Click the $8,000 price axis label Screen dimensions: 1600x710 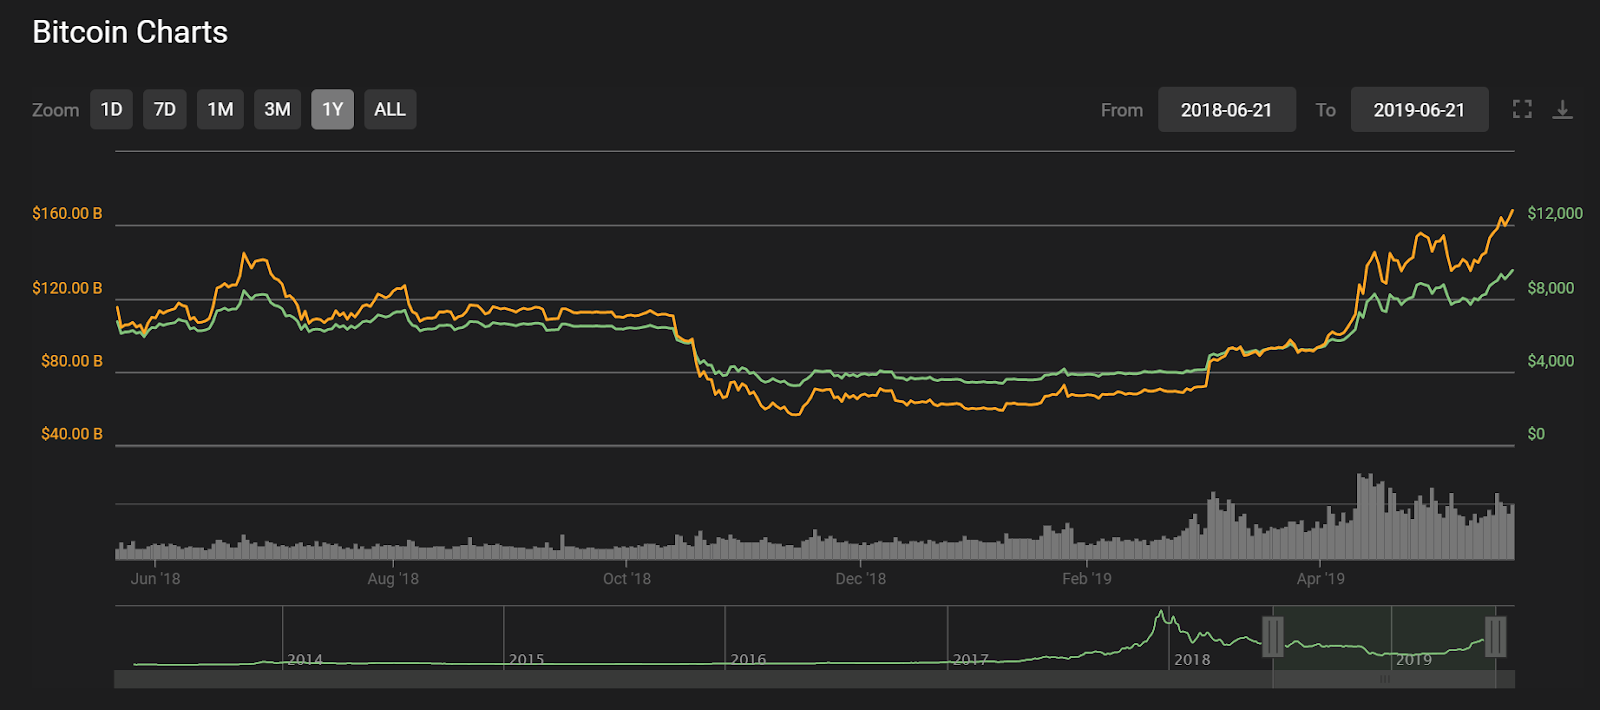[1551, 288]
